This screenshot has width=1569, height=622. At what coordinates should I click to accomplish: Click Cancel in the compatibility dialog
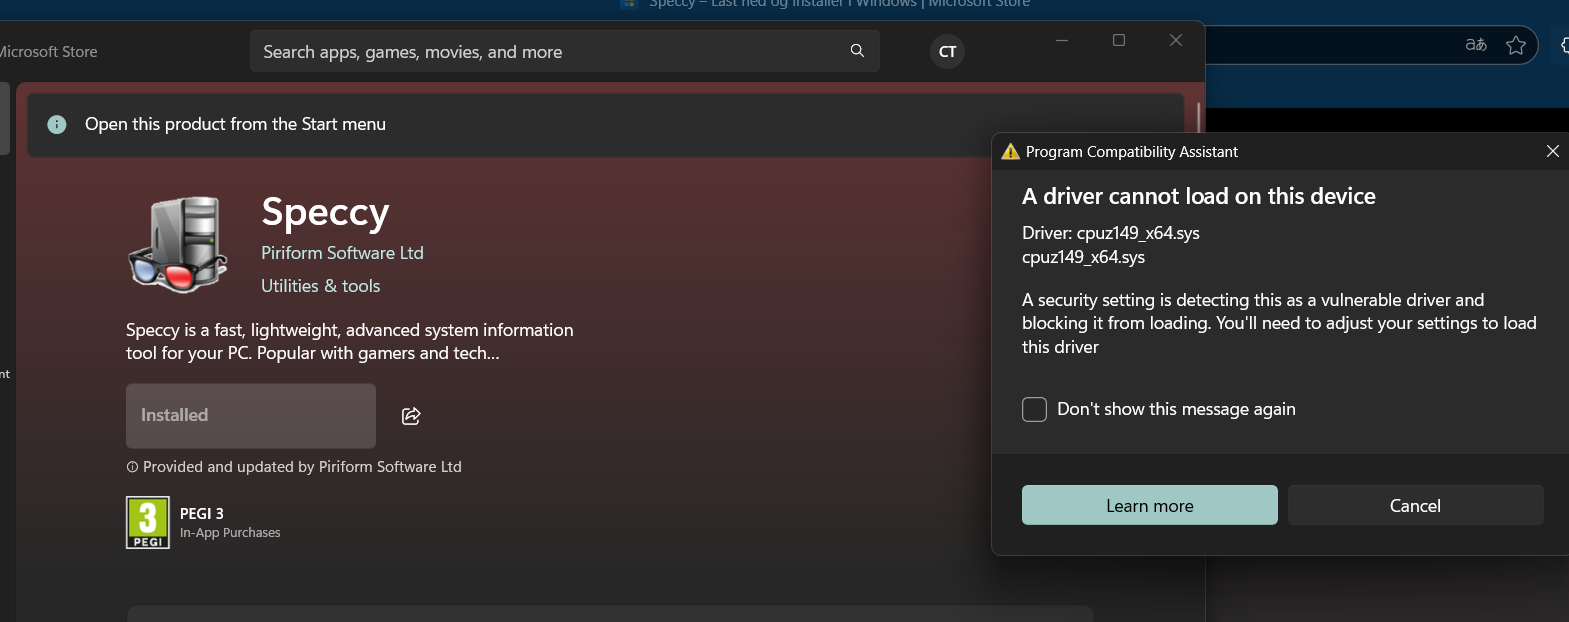tap(1415, 505)
